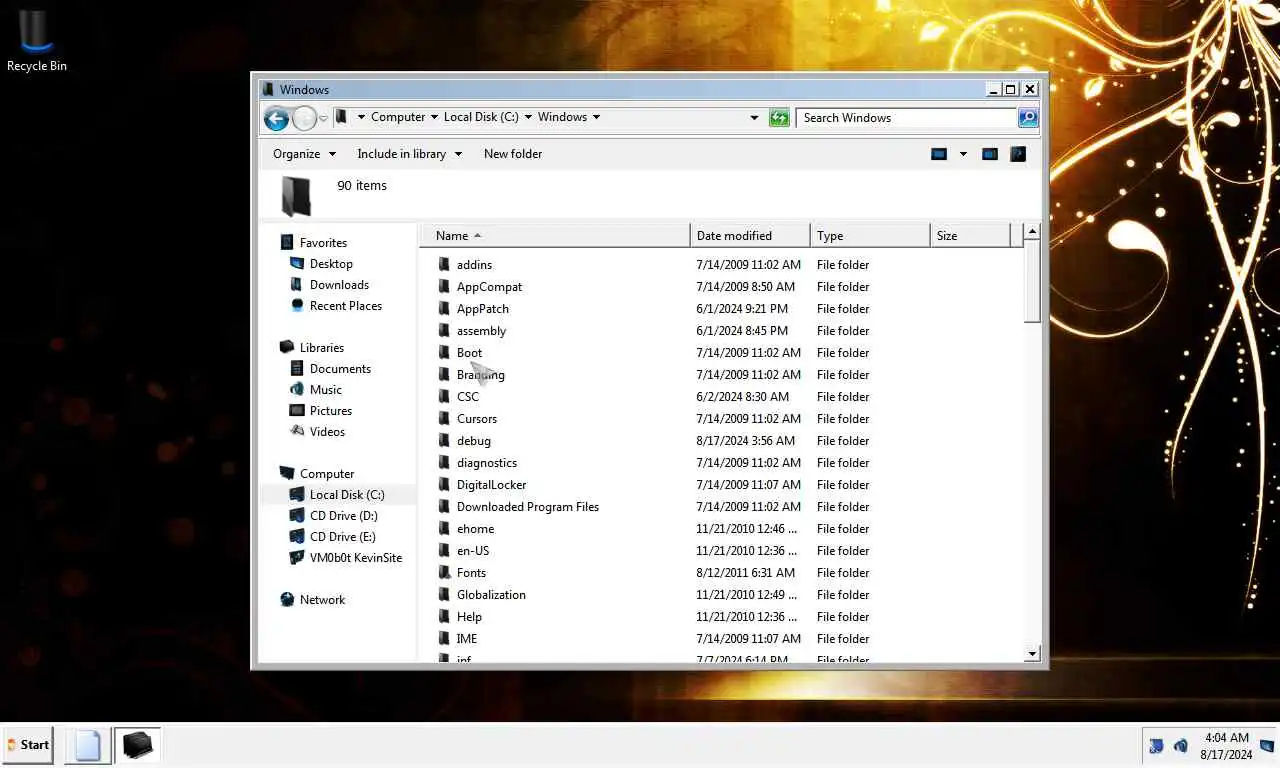Expand the root breadcrumb arrow before Computer
The width and height of the screenshot is (1280, 768).
(361, 117)
